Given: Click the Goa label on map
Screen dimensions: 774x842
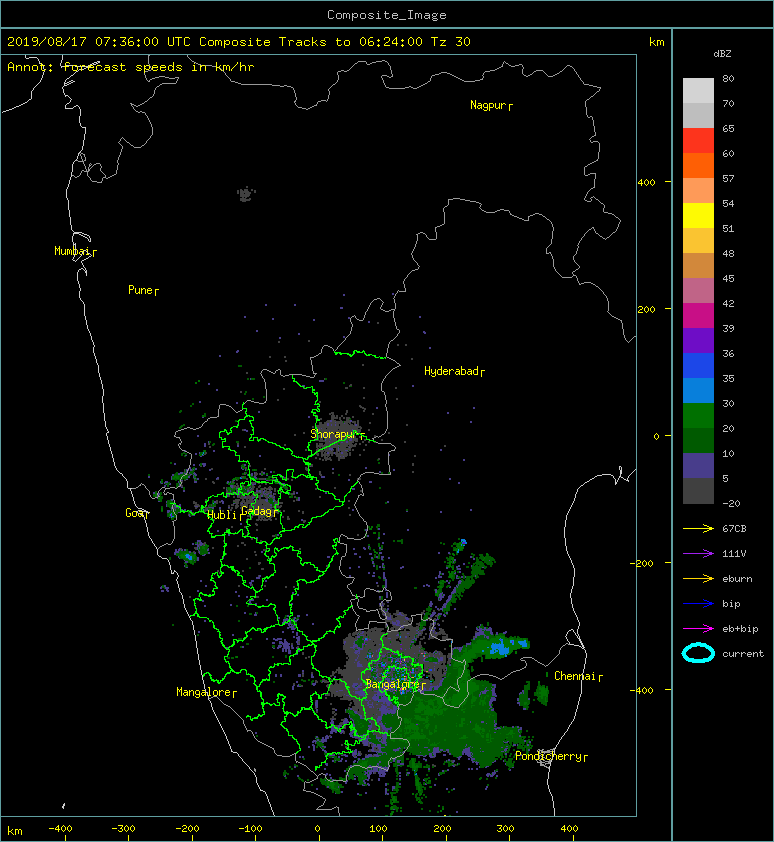Looking at the screenshot, I should [134, 513].
